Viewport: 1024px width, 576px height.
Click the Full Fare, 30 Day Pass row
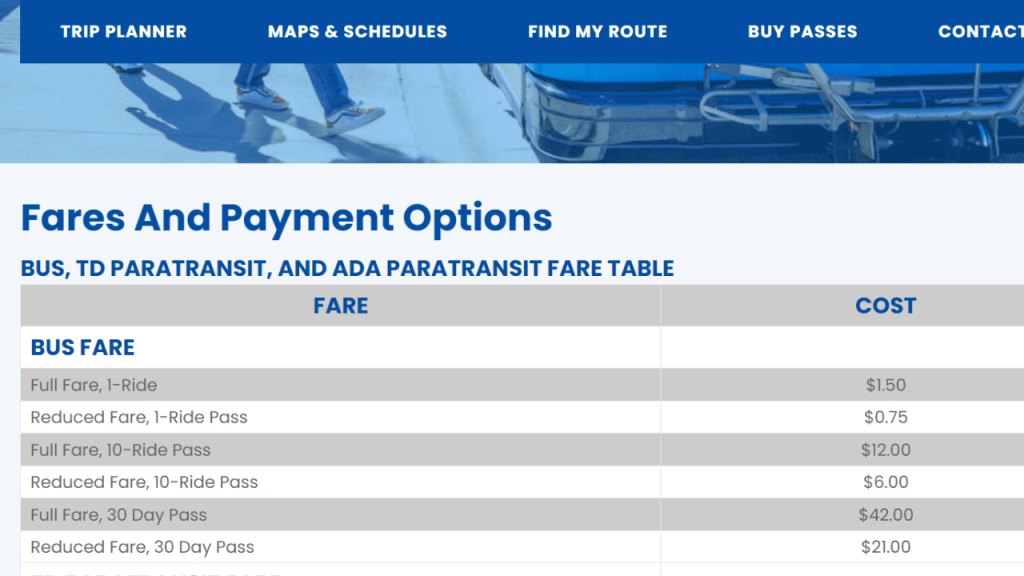pyautogui.click(x=116, y=515)
